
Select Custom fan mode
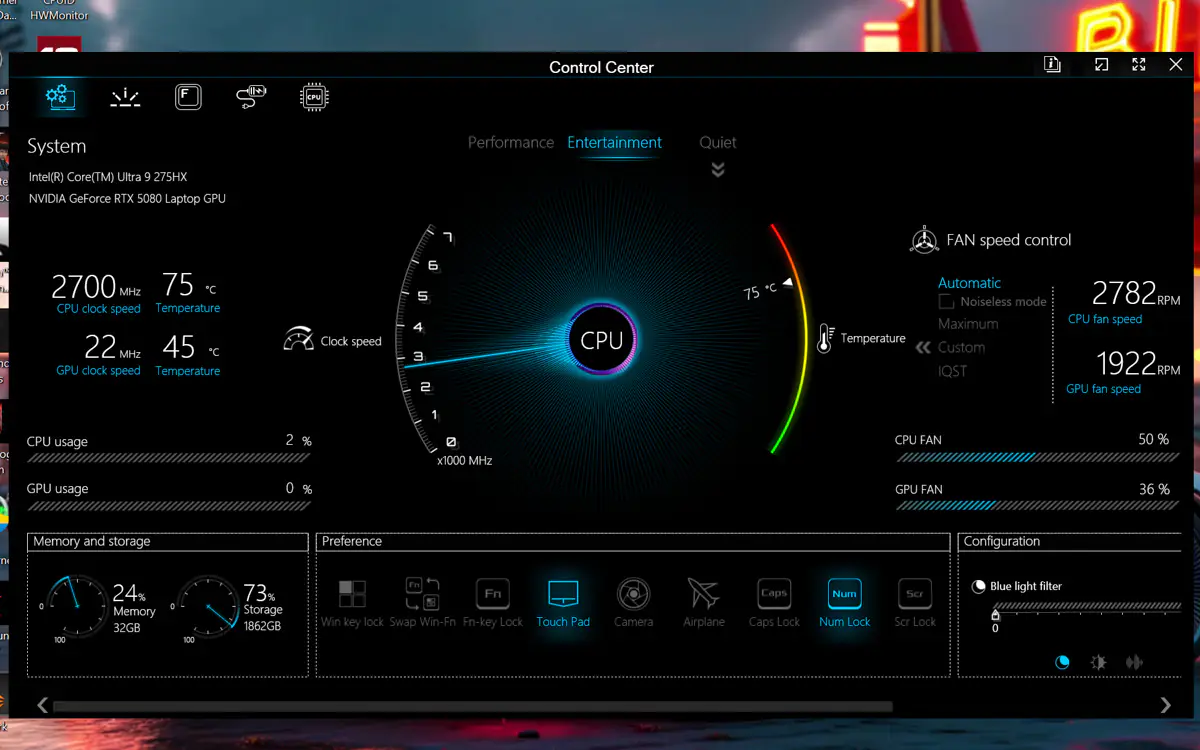pyautogui.click(x=961, y=347)
